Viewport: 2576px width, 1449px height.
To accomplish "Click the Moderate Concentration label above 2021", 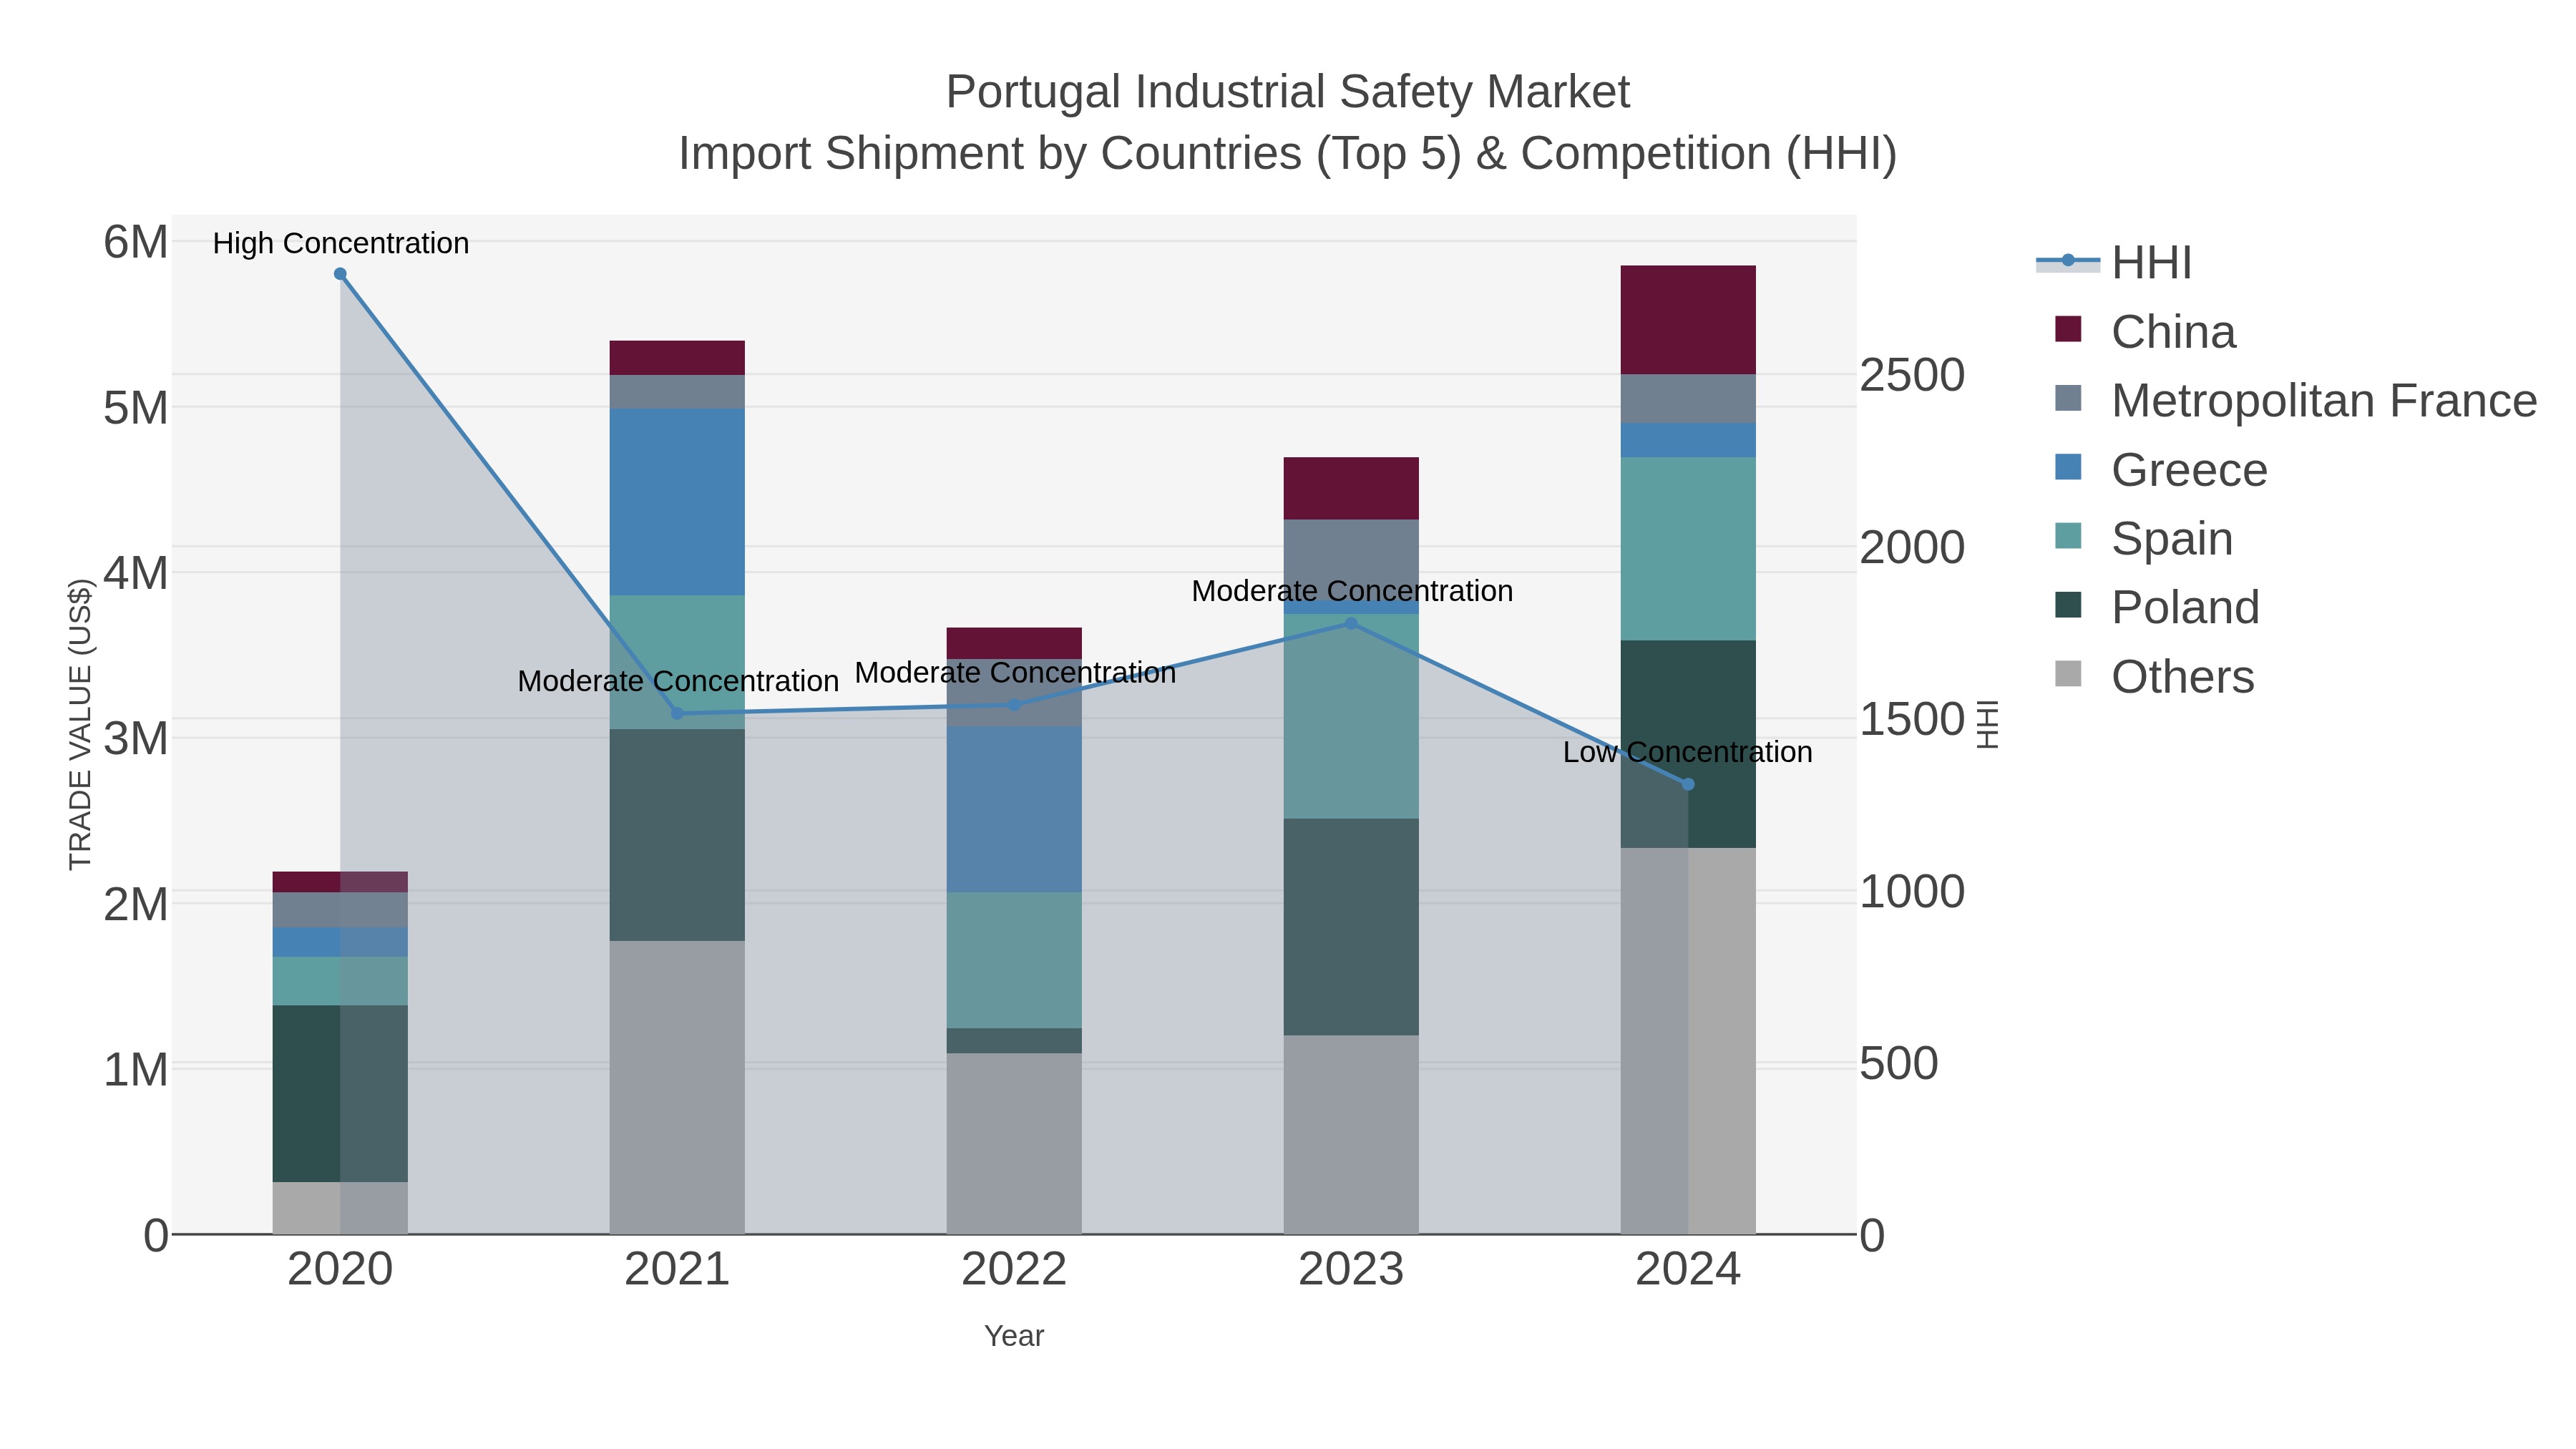I will point(678,681).
